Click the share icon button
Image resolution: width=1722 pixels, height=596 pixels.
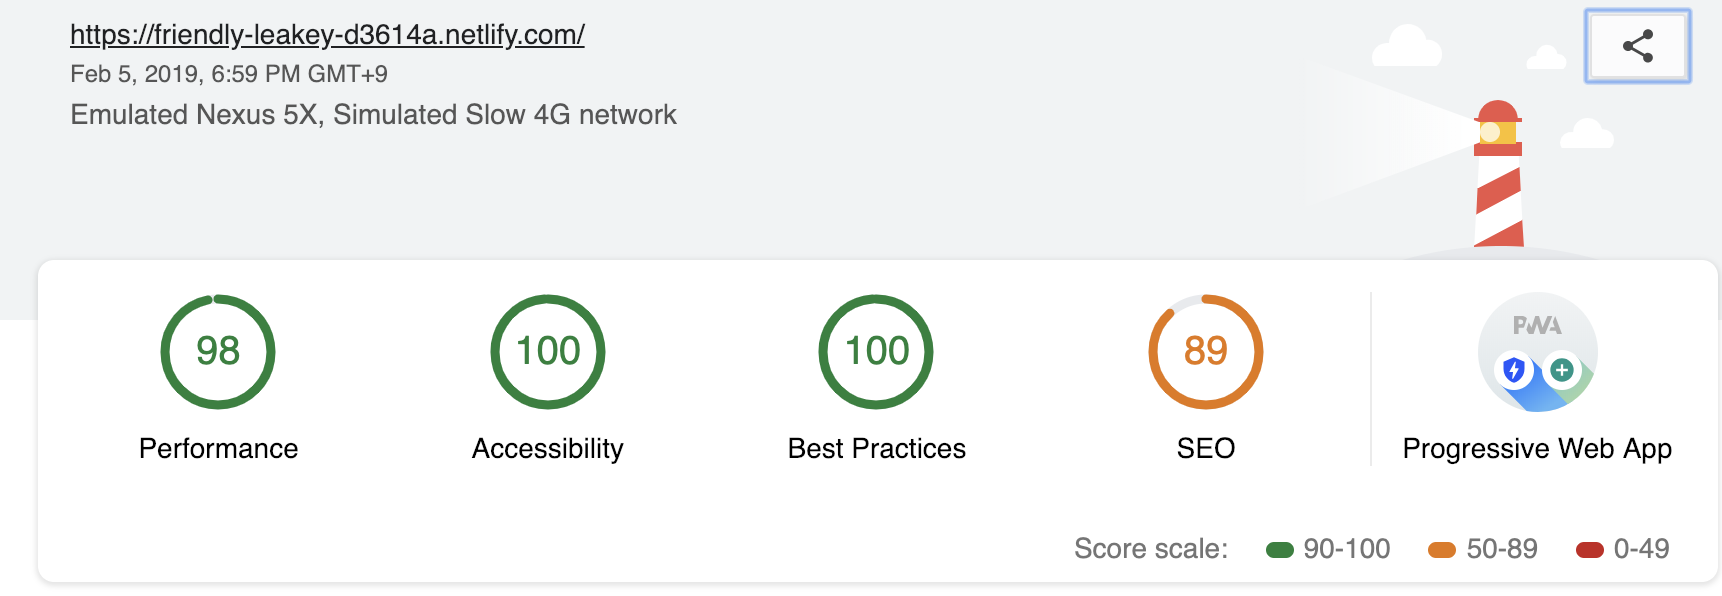pyautogui.click(x=1637, y=46)
